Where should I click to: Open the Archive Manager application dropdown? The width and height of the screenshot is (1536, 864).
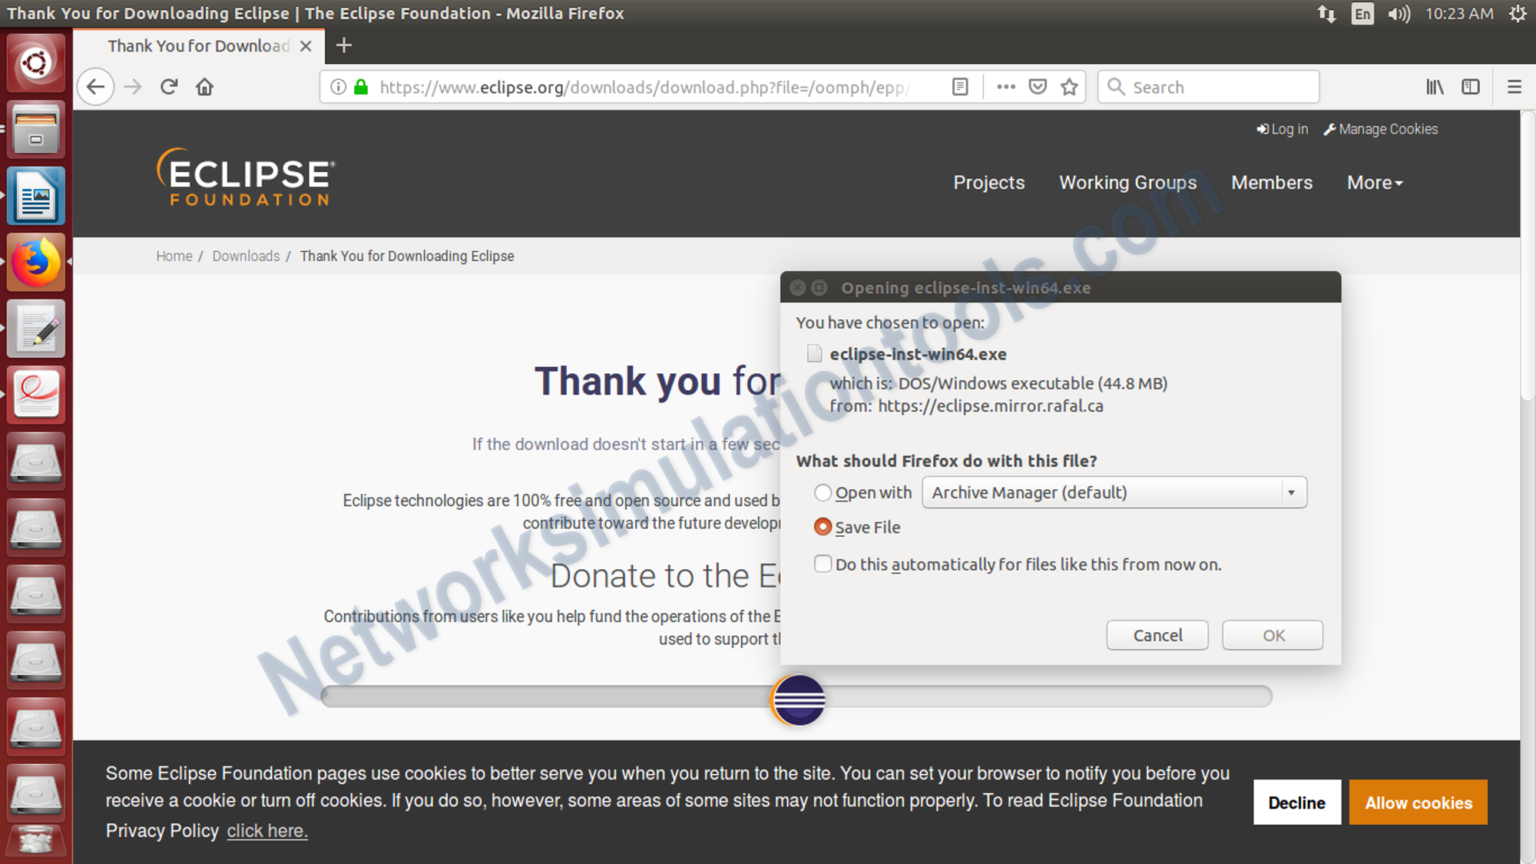pos(1289,492)
